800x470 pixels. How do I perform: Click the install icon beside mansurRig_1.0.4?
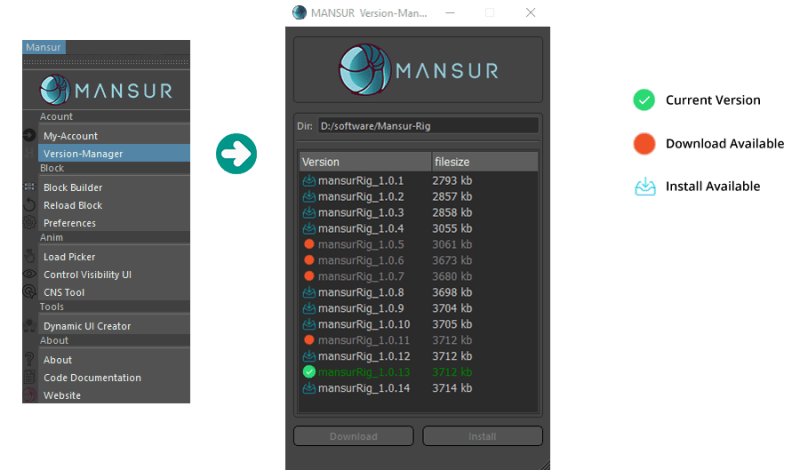coord(309,228)
